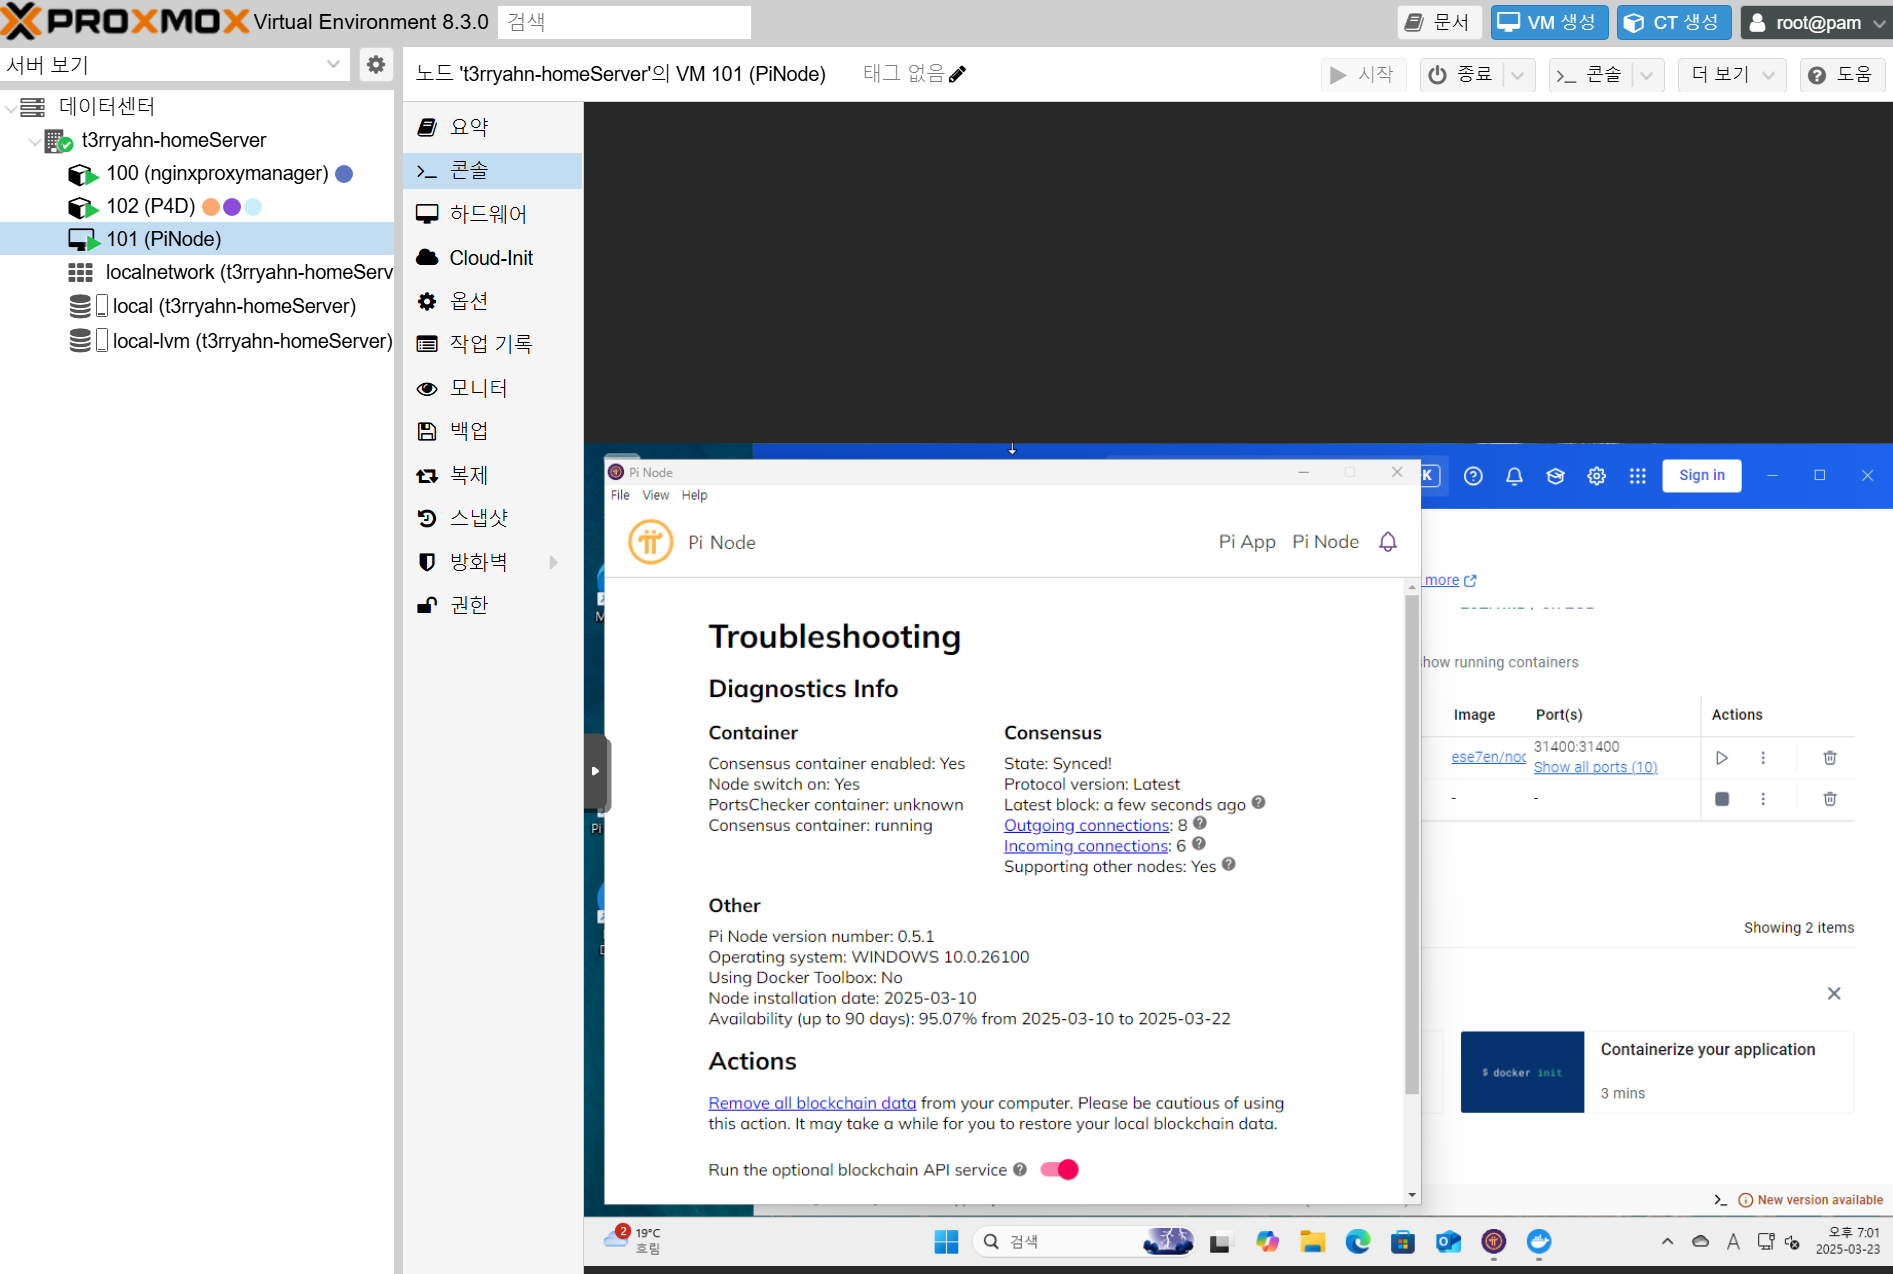Open the Pi Node File menu
The image size is (1893, 1274).
(620, 495)
